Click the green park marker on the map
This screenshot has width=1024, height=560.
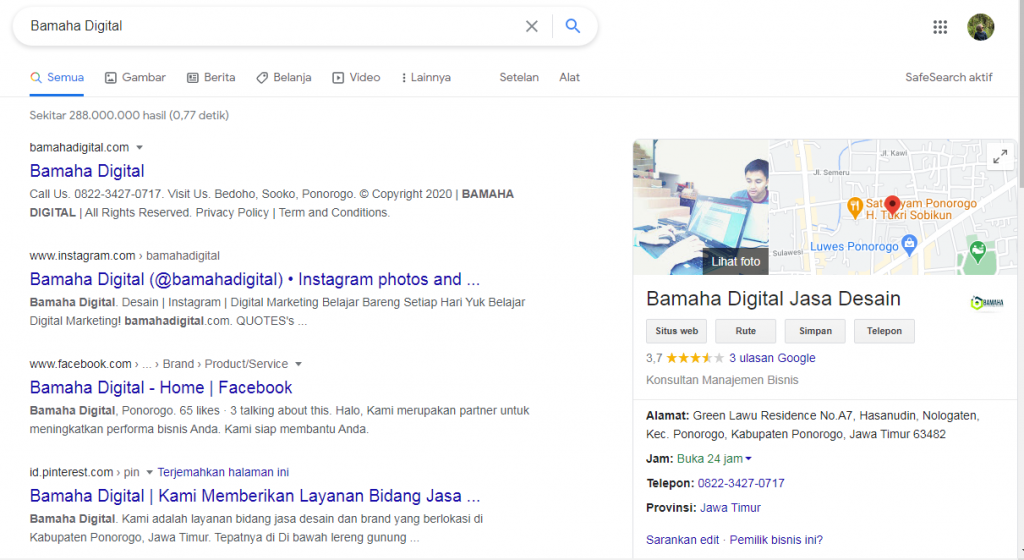978,251
